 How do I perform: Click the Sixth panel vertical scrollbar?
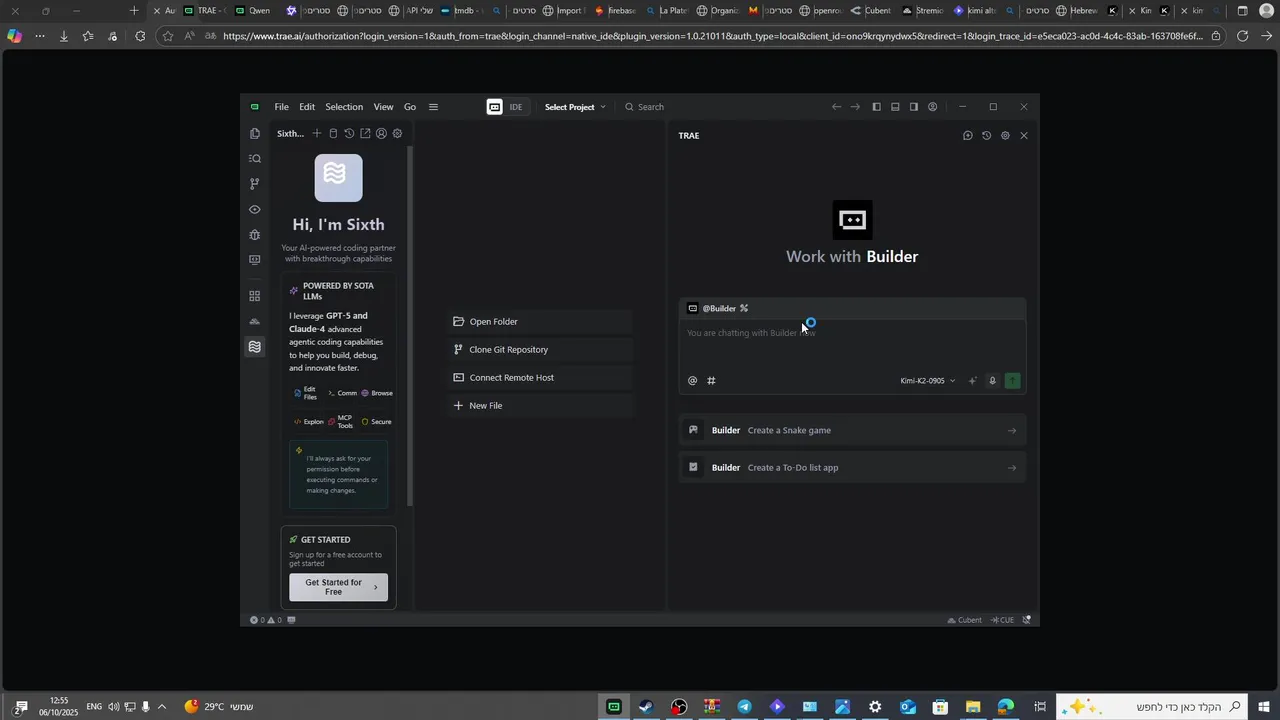(410, 328)
